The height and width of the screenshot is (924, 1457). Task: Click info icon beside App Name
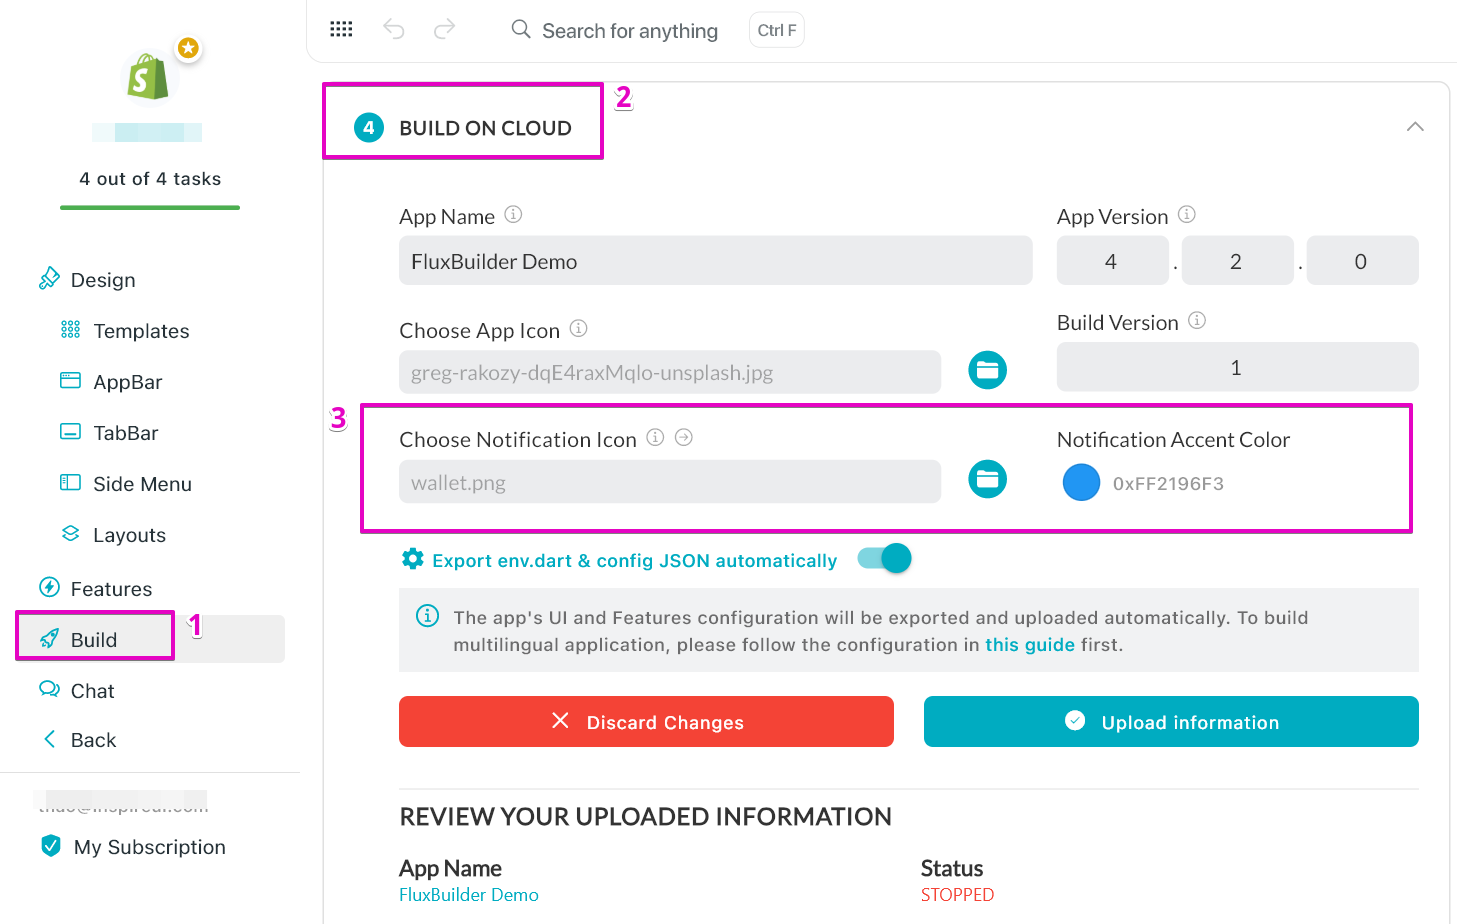pos(513,215)
